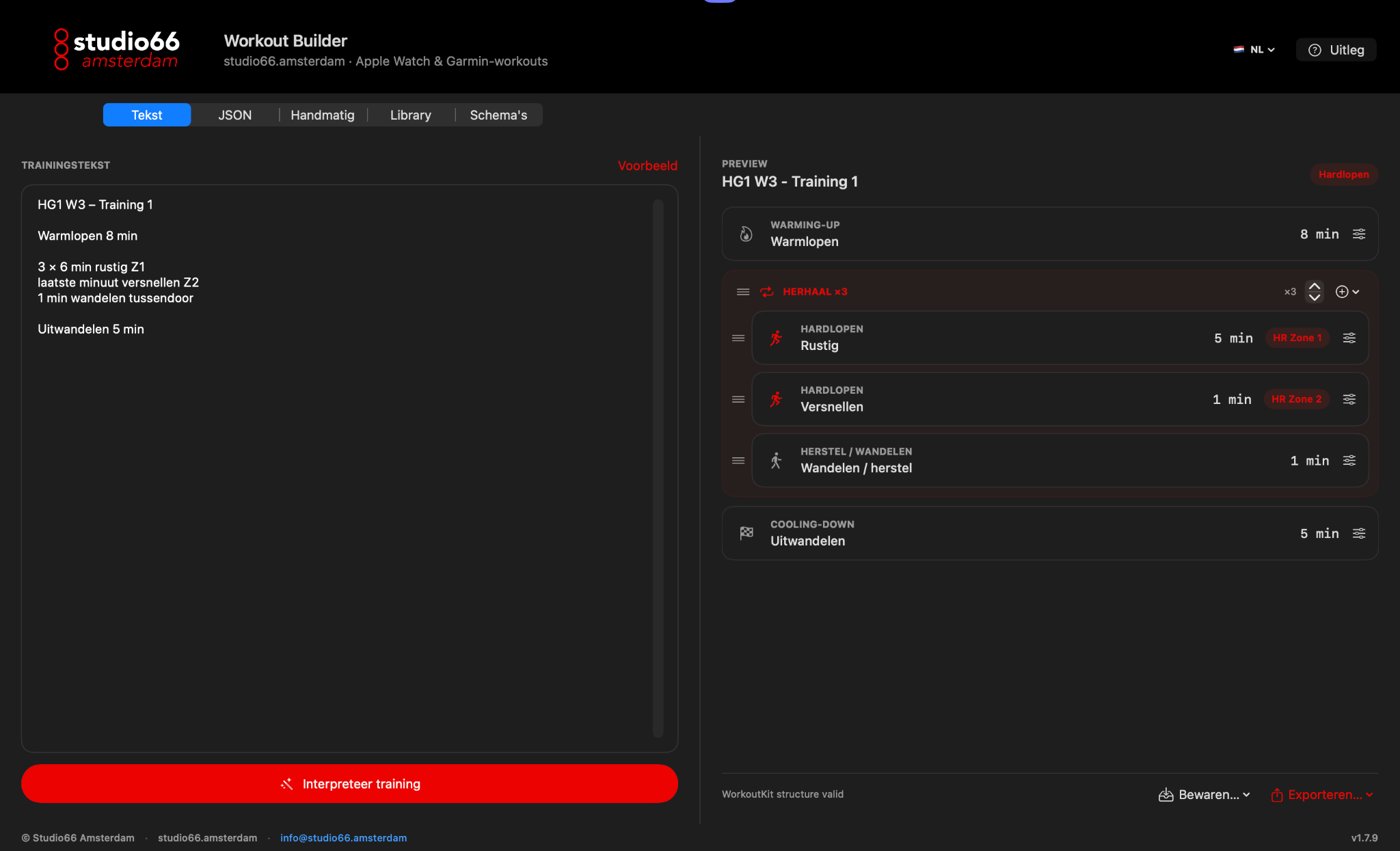
Task: Open the Library tab
Action: (x=411, y=115)
